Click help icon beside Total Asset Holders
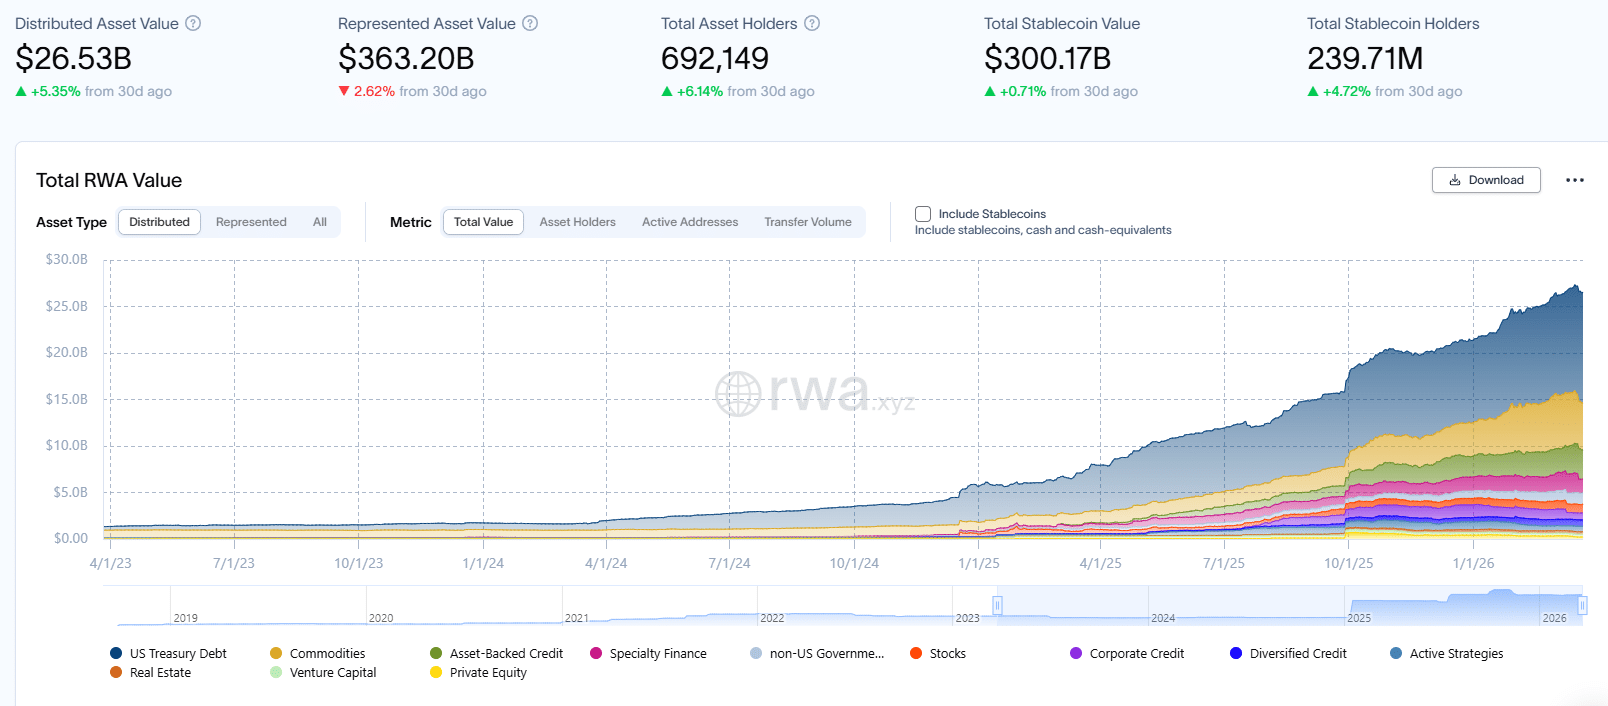This screenshot has height=706, width=1608. click(x=812, y=23)
